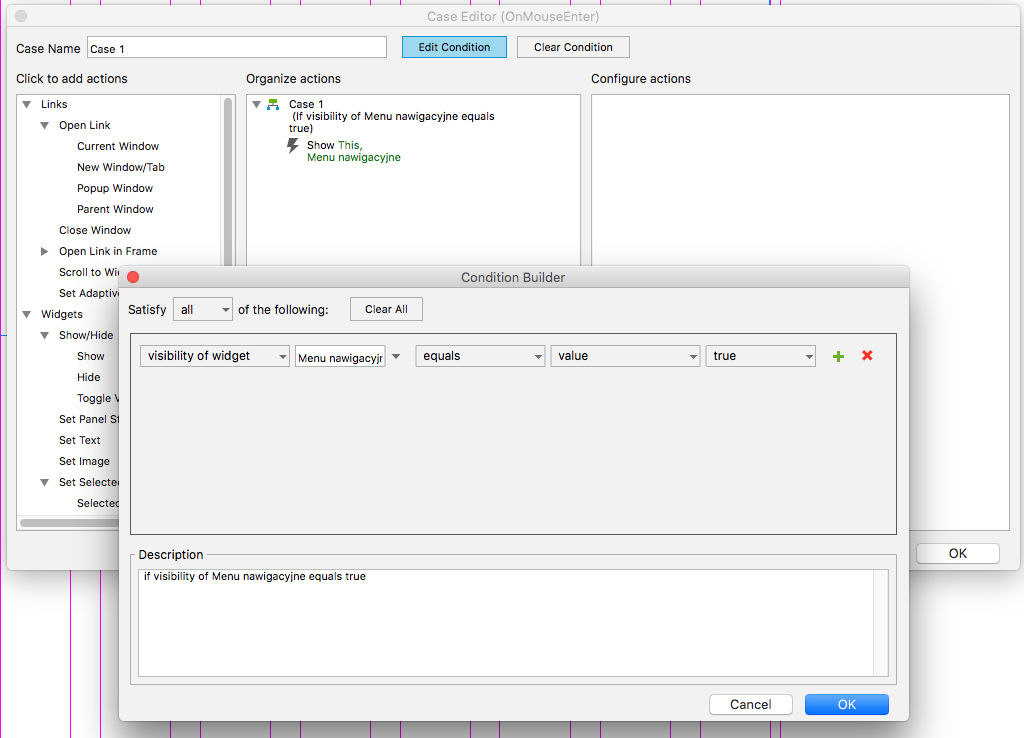
Task: Open the 'true' value dropdown
Action: (x=760, y=355)
